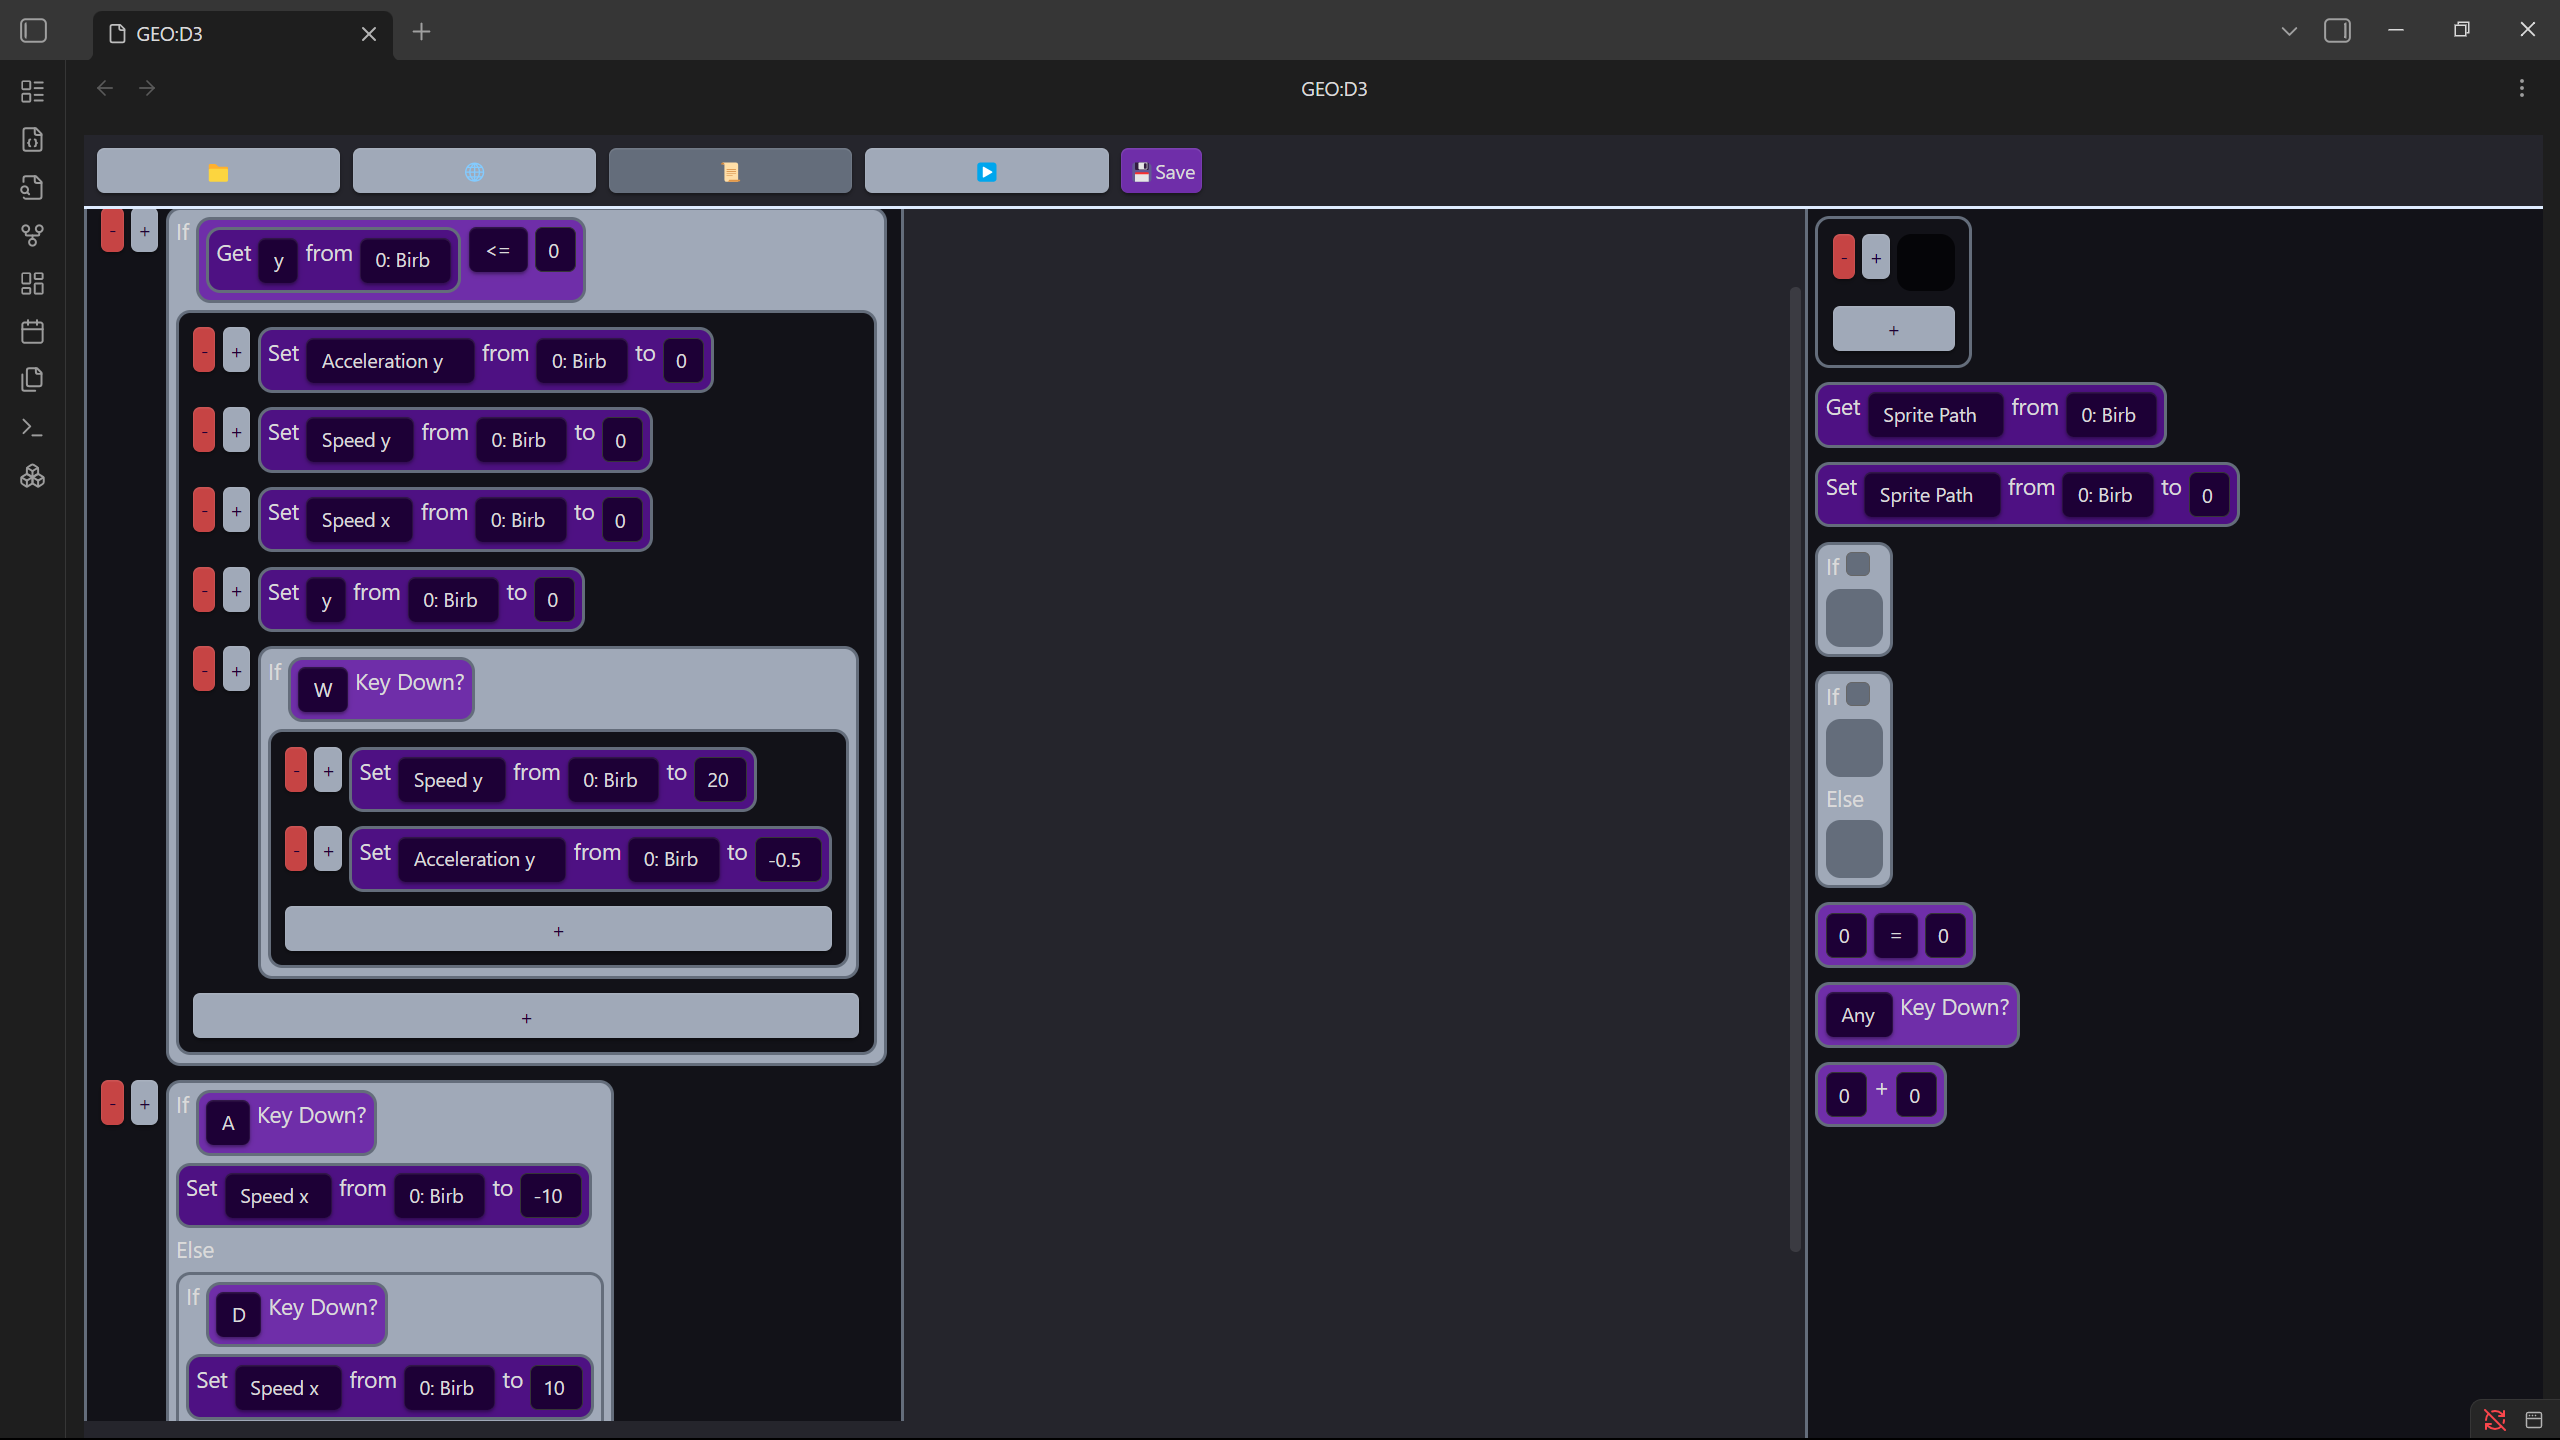Edit the Speed x value -10 field
This screenshot has width=2560, height=1440.
[548, 1196]
